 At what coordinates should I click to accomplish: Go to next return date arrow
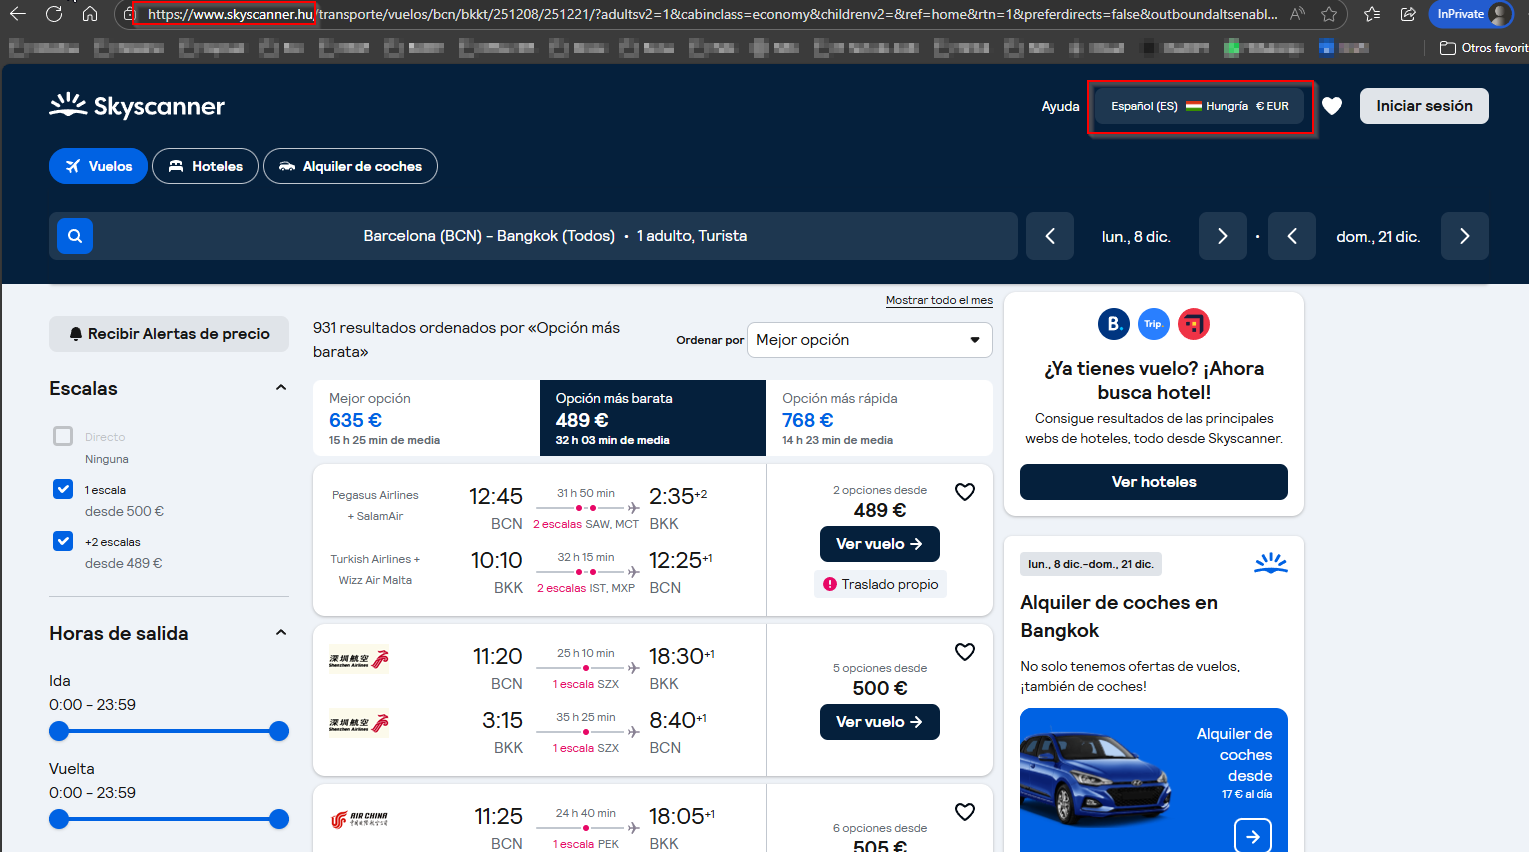(1465, 236)
